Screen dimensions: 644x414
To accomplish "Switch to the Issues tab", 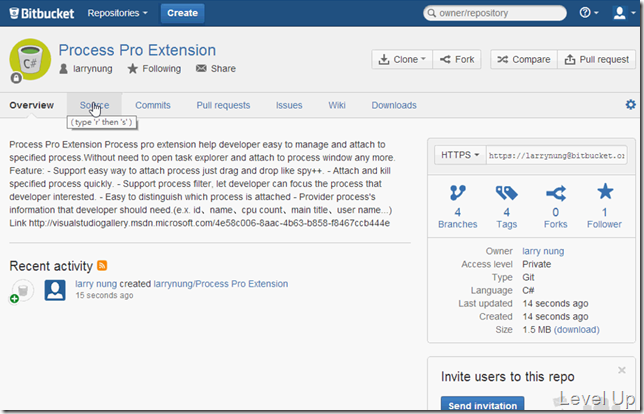I will [289, 105].
